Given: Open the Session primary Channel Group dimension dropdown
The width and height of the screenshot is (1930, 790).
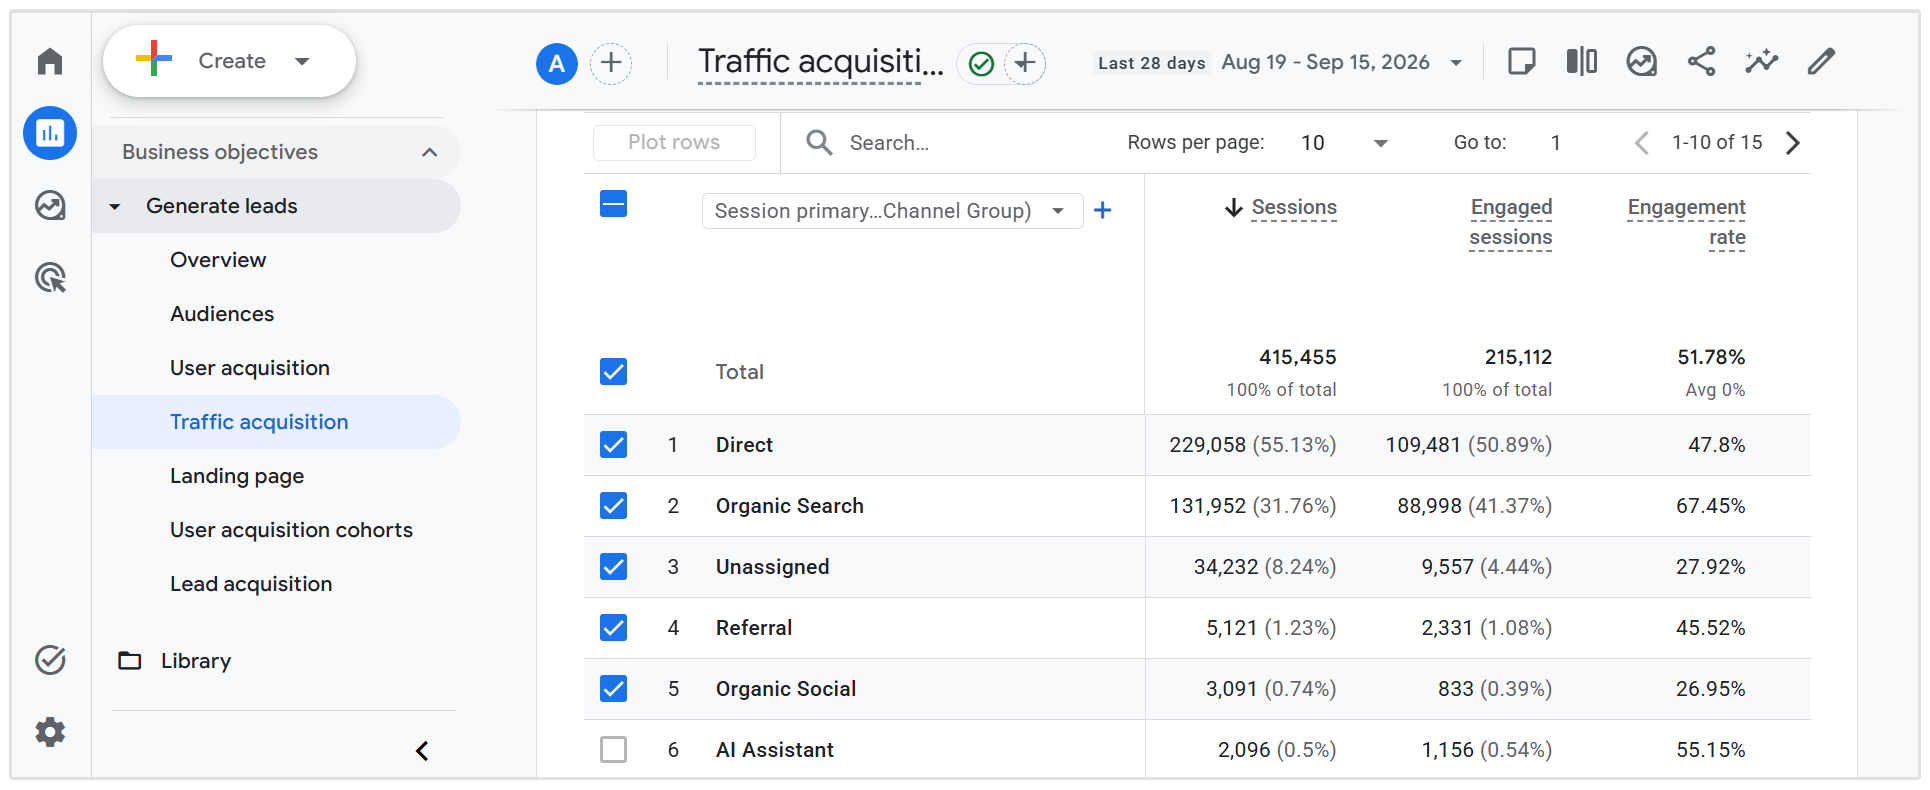Looking at the screenshot, I should [892, 211].
